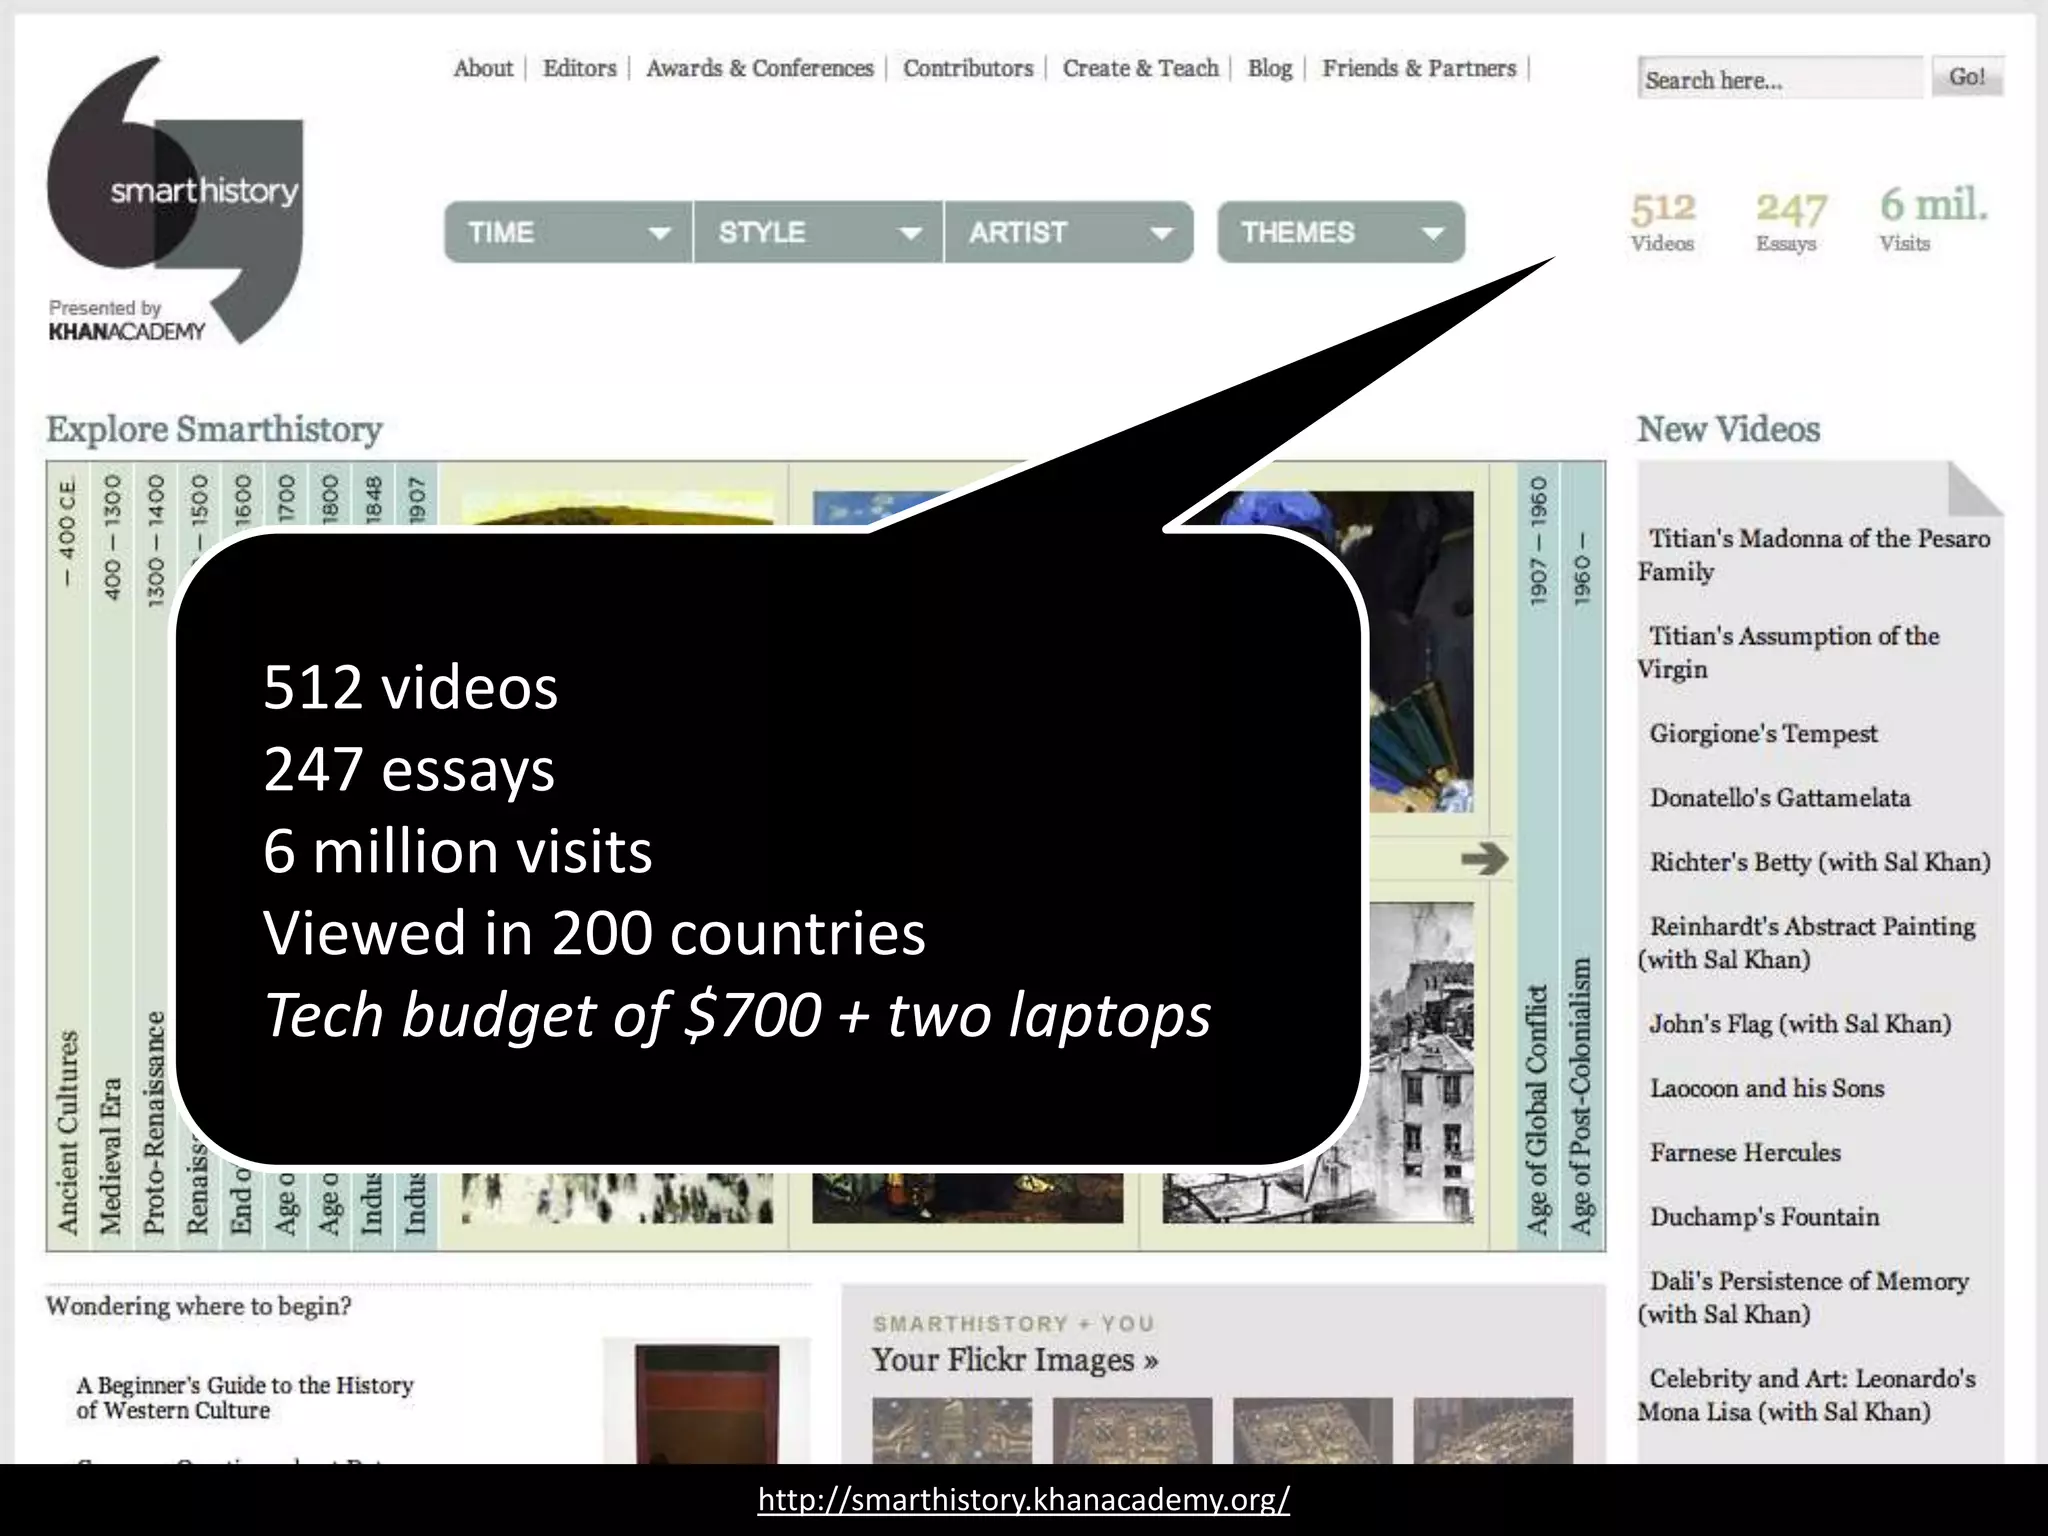Screen dimensions: 2048x1536
Task: Open the smarthistory.khanacademy.org URL link
Action: tap(1024, 1499)
